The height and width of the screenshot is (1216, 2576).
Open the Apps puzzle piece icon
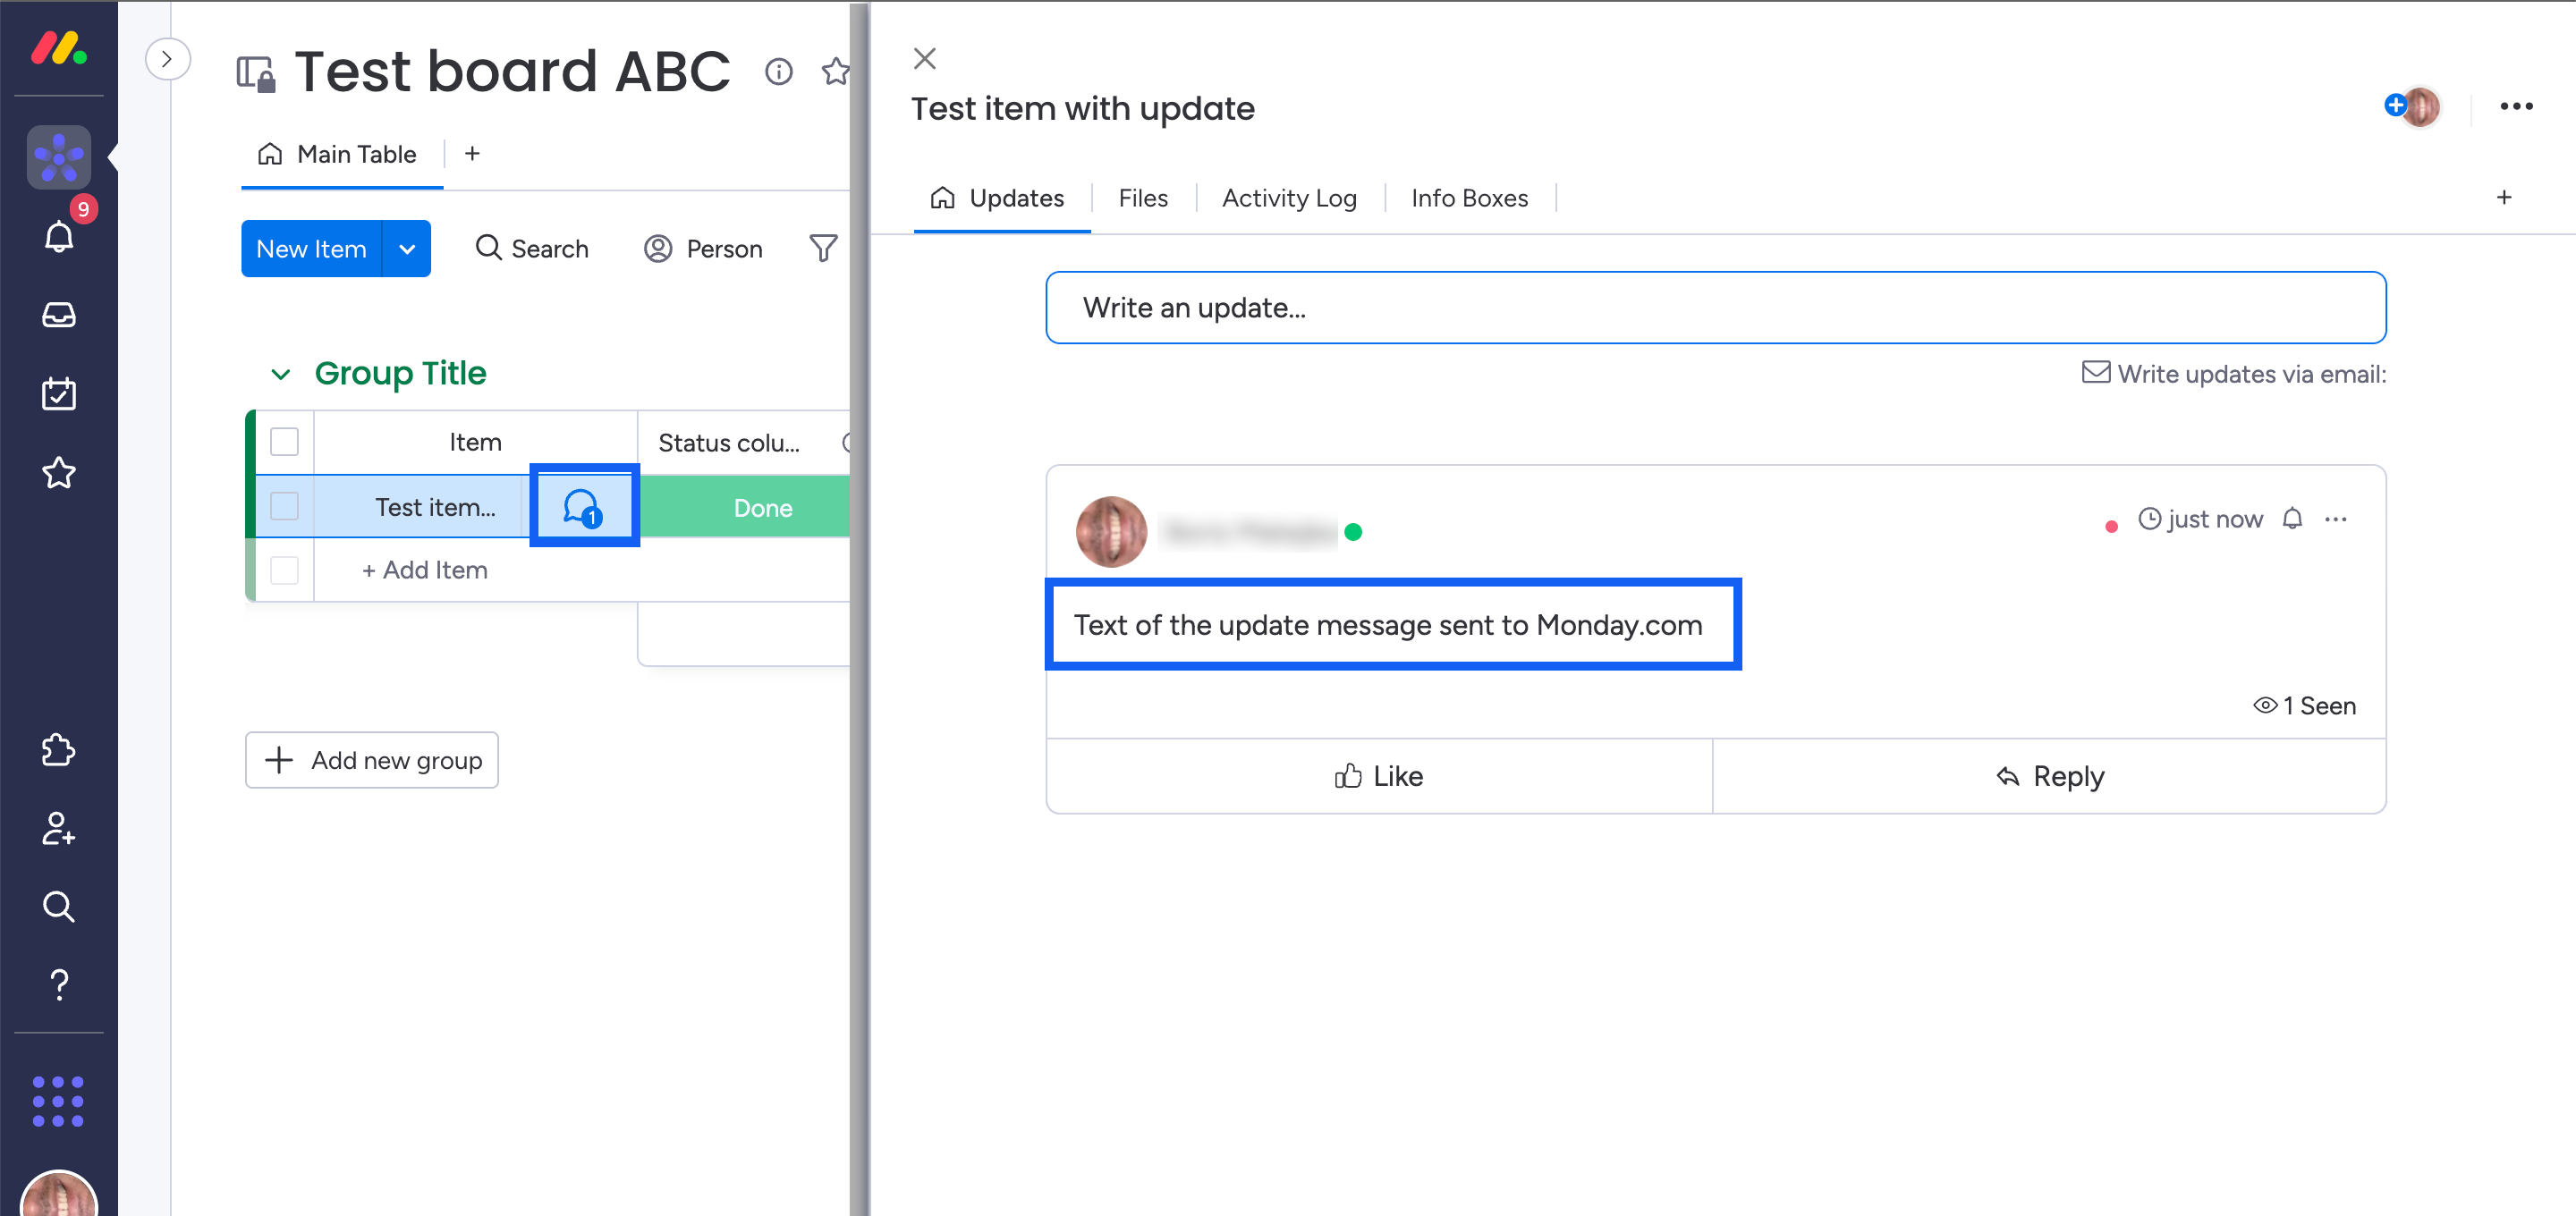(x=59, y=750)
